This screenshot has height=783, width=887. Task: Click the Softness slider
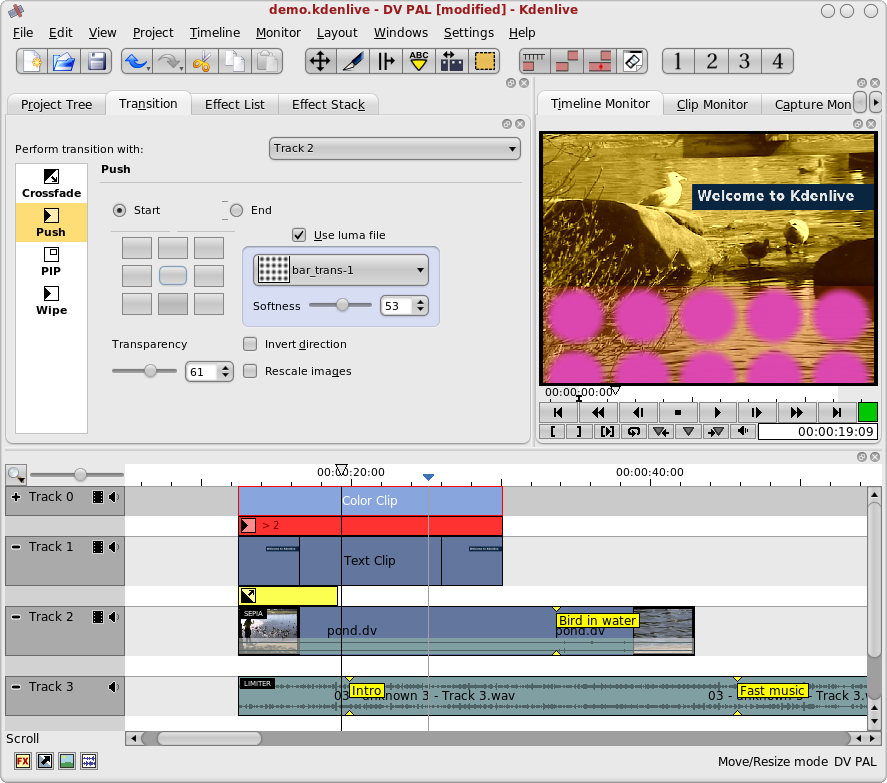[341, 306]
